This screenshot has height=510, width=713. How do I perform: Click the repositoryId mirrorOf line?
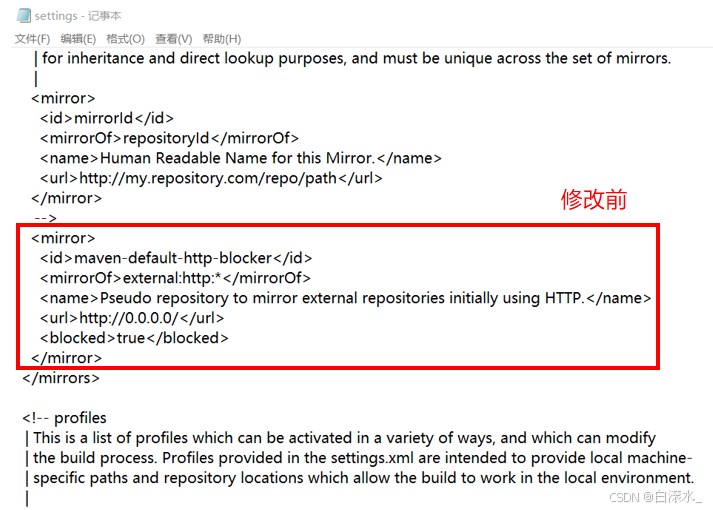coord(169,138)
